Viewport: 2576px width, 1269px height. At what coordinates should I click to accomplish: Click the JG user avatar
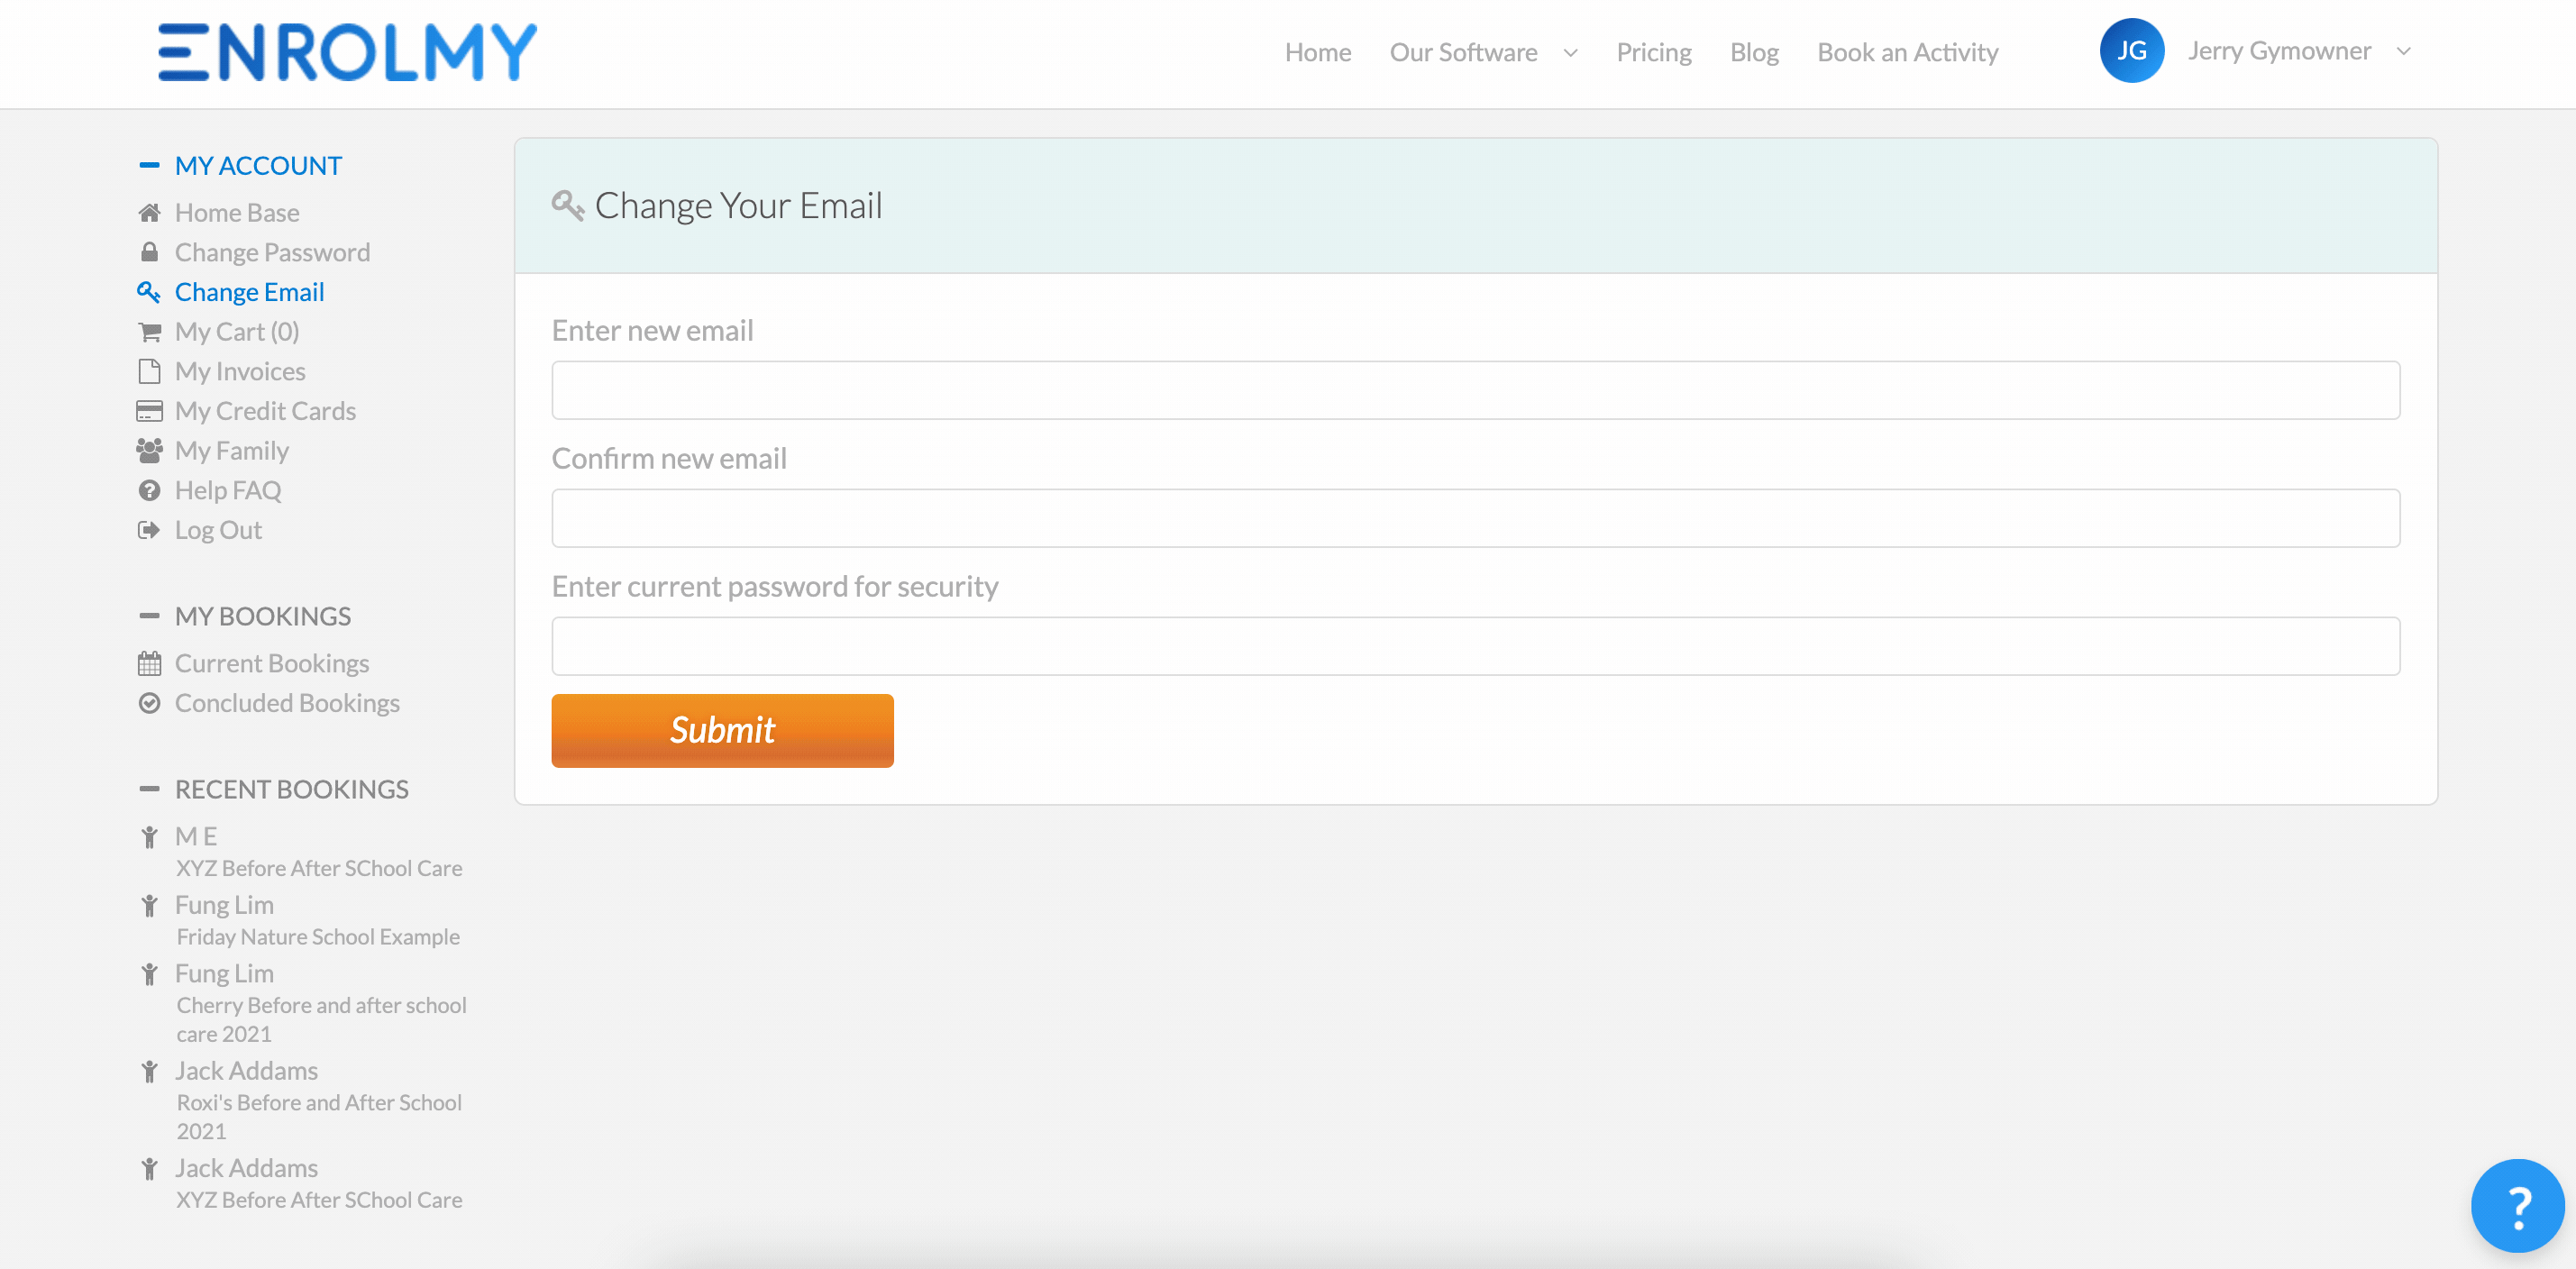coord(2131,51)
